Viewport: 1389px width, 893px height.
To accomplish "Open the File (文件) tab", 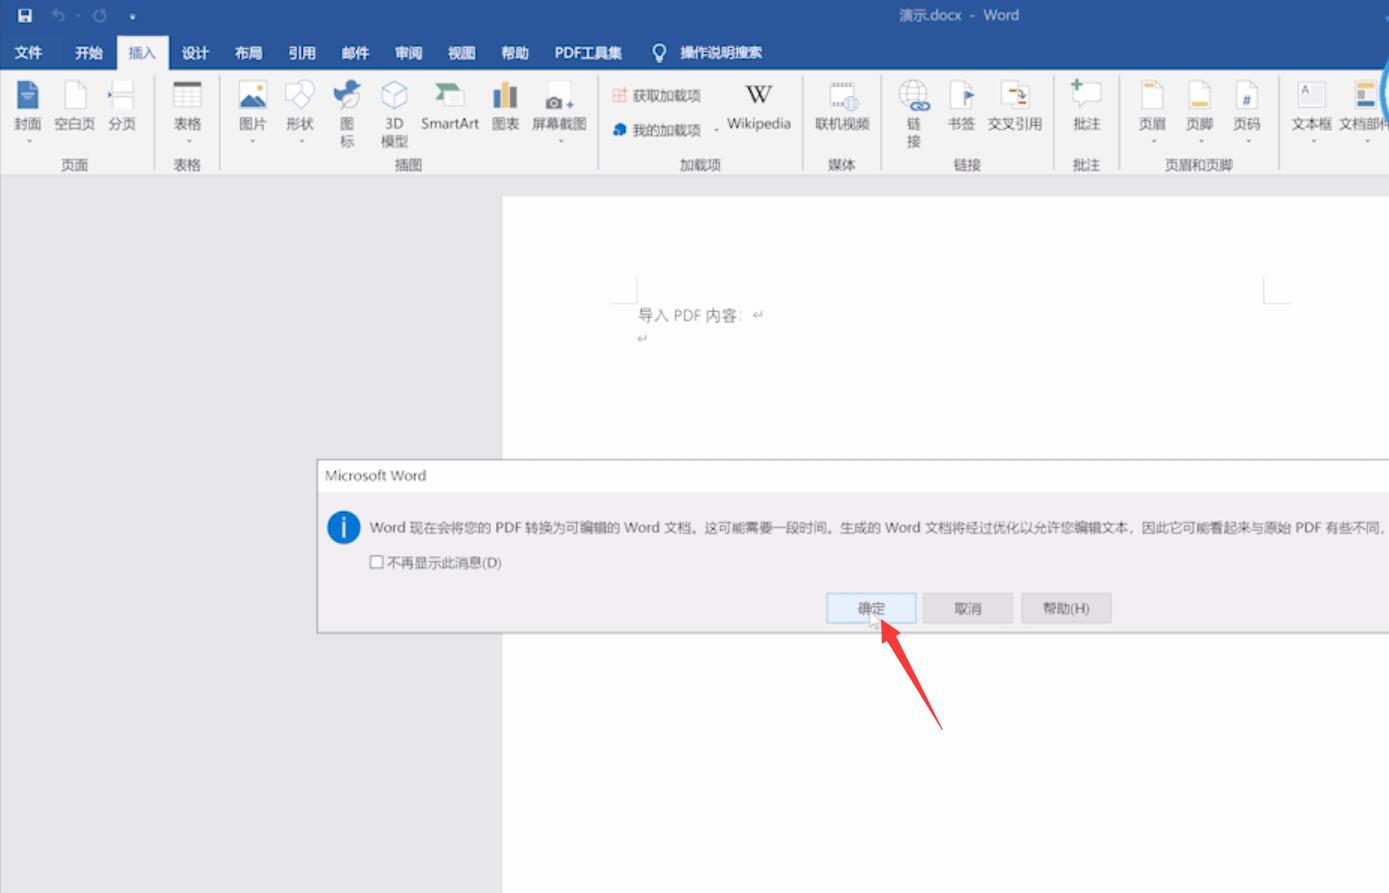I will click(28, 53).
